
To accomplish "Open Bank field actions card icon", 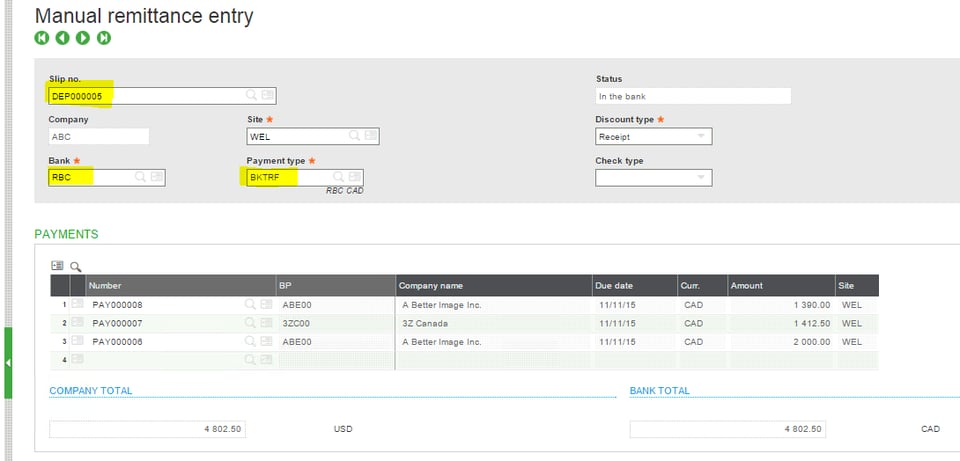I will click(x=157, y=177).
